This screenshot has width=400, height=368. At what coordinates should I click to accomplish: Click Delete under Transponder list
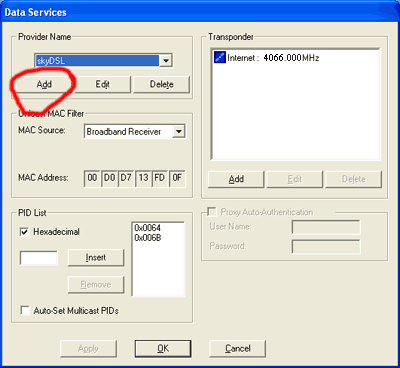[x=353, y=179]
